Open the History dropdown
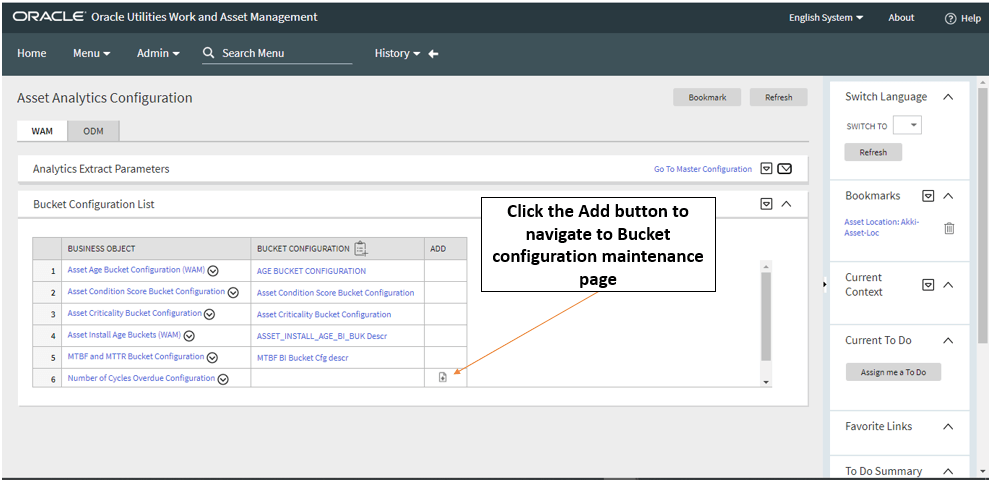The image size is (989, 480). (397, 54)
